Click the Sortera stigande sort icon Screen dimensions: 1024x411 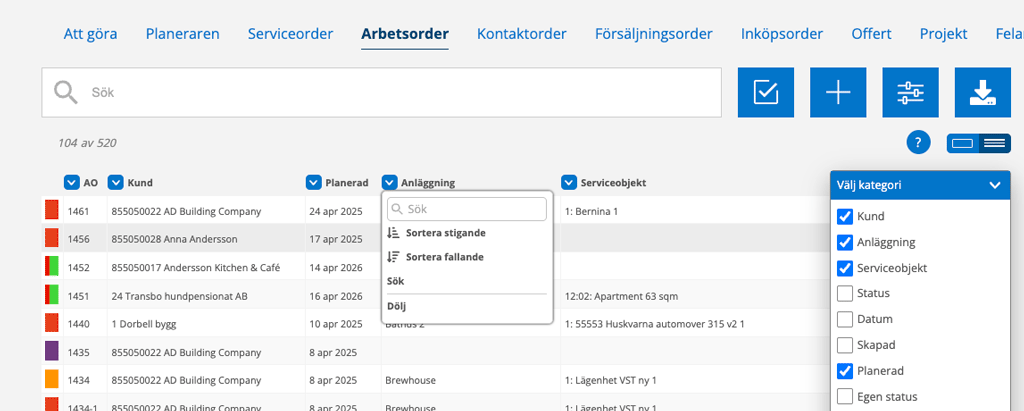pyautogui.click(x=393, y=233)
